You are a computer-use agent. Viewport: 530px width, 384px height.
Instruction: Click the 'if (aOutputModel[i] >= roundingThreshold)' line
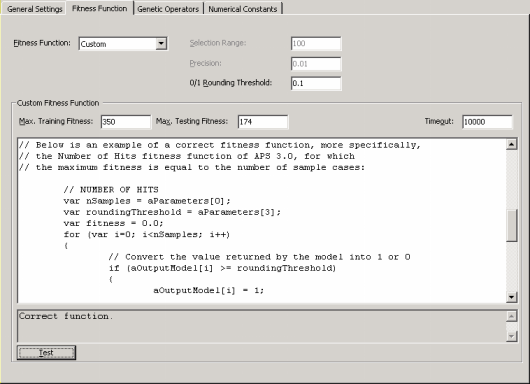222,268
